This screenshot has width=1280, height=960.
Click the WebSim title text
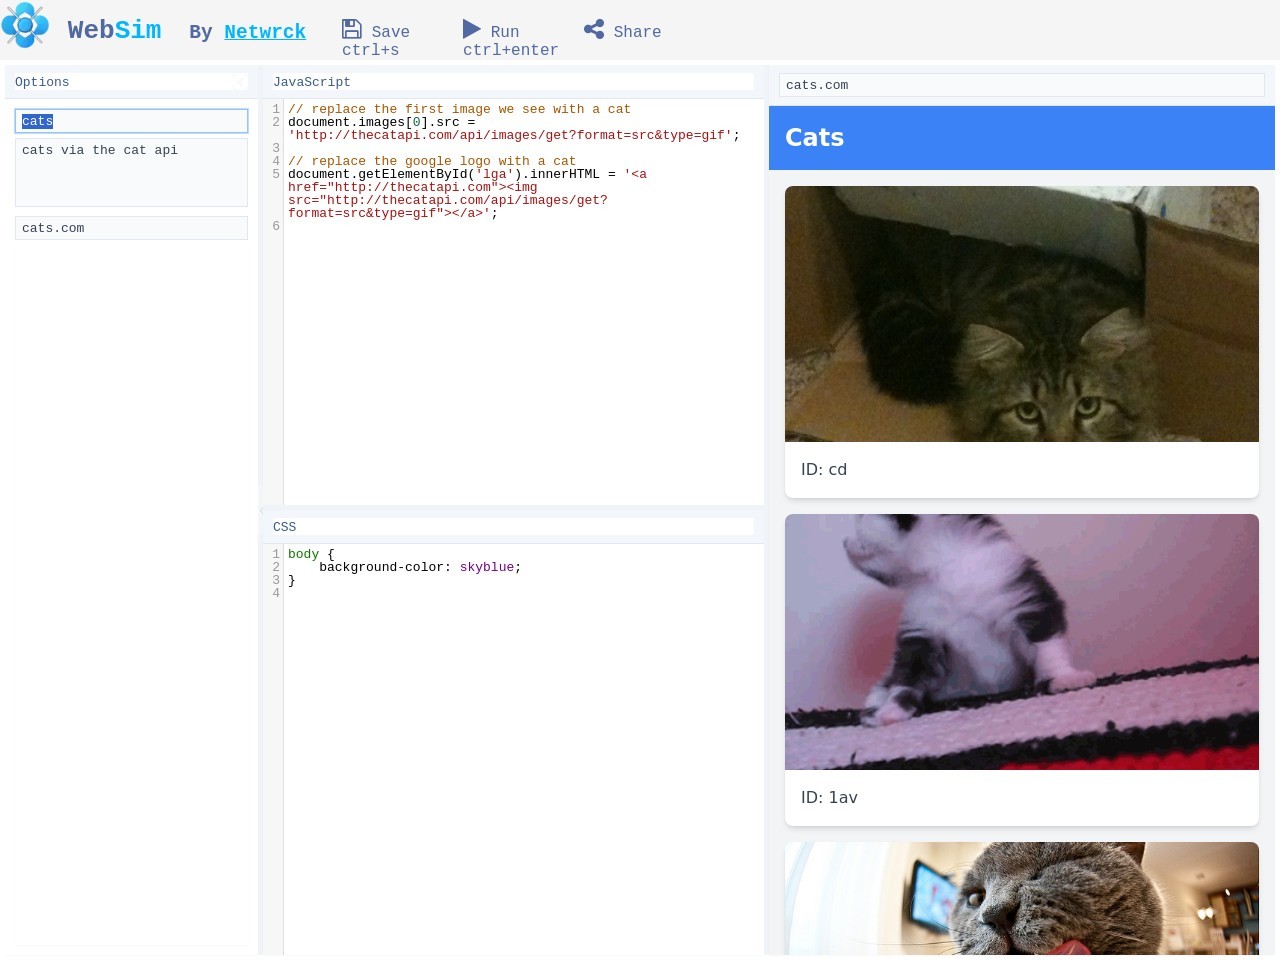point(114,30)
